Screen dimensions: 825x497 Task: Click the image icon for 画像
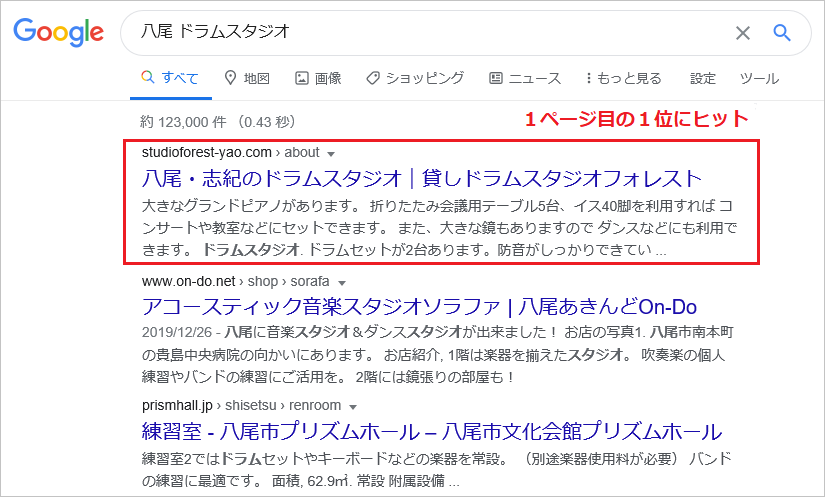301,78
